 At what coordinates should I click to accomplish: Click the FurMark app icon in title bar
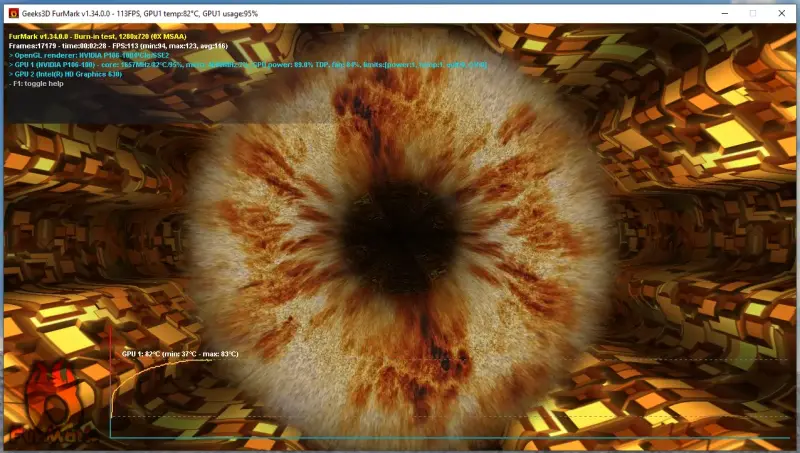(14, 13)
